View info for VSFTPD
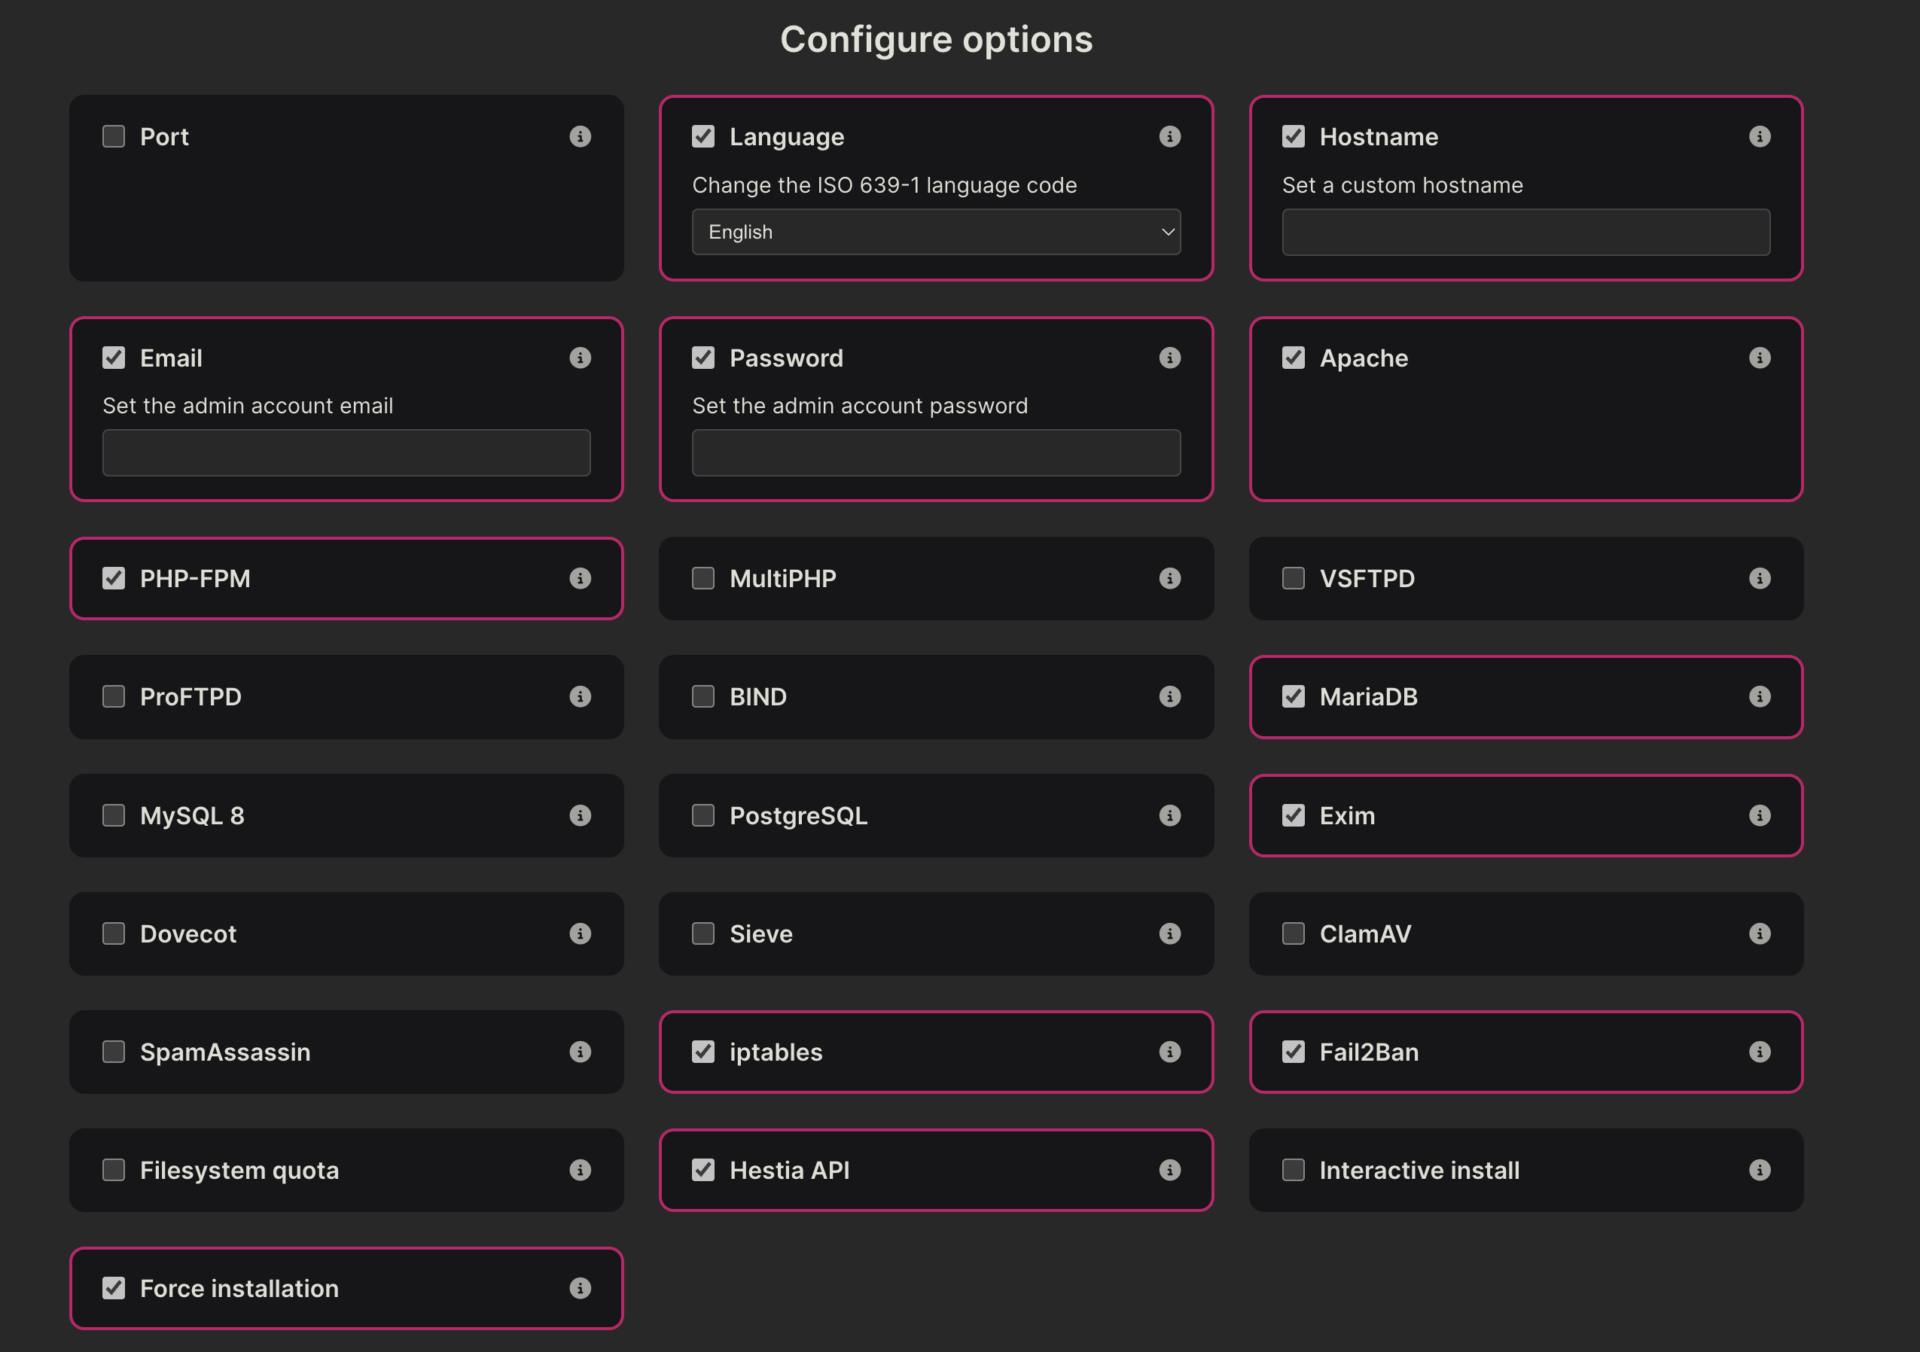This screenshot has height=1352, width=1920. coord(1760,578)
